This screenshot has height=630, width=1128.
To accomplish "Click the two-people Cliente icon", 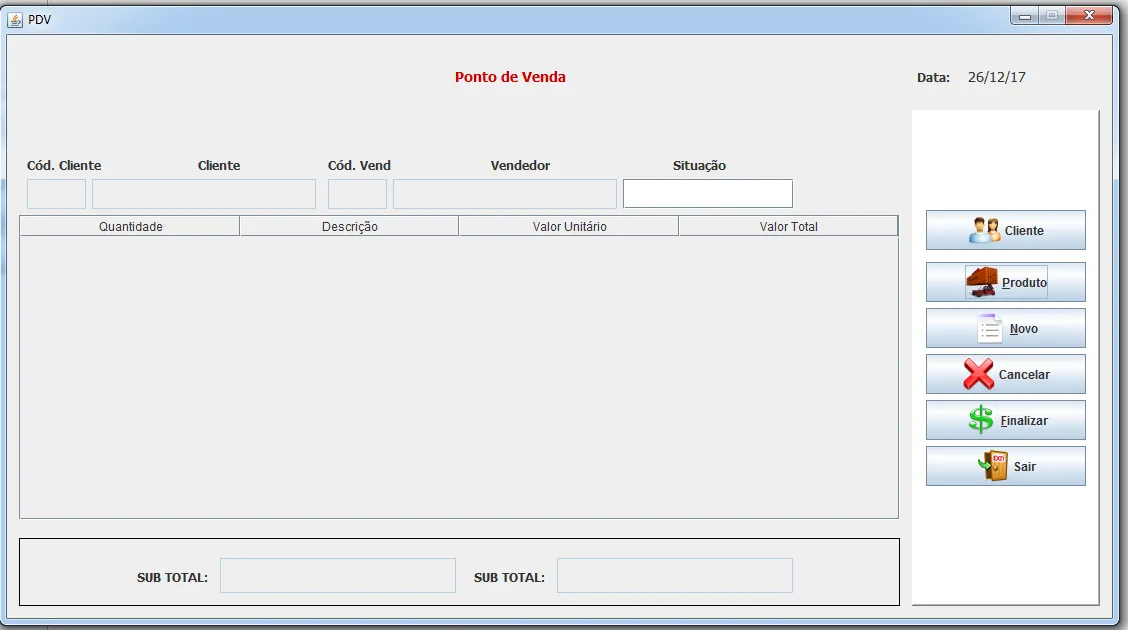I will 984,230.
